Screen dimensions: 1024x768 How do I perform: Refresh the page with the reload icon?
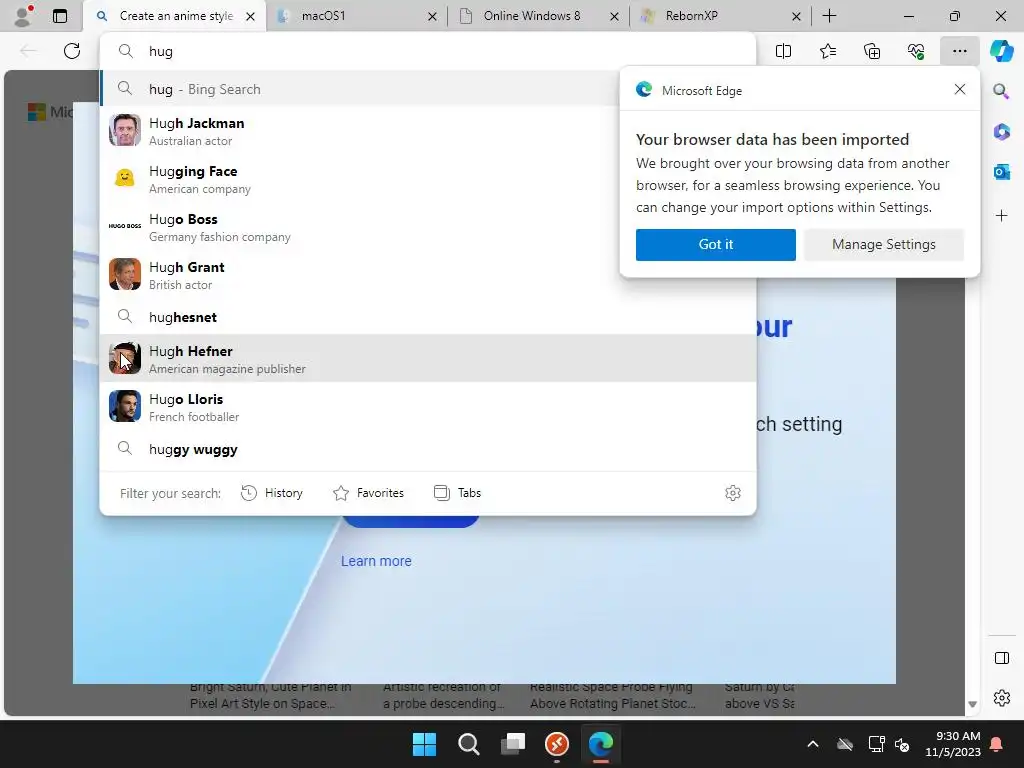pyautogui.click(x=72, y=51)
